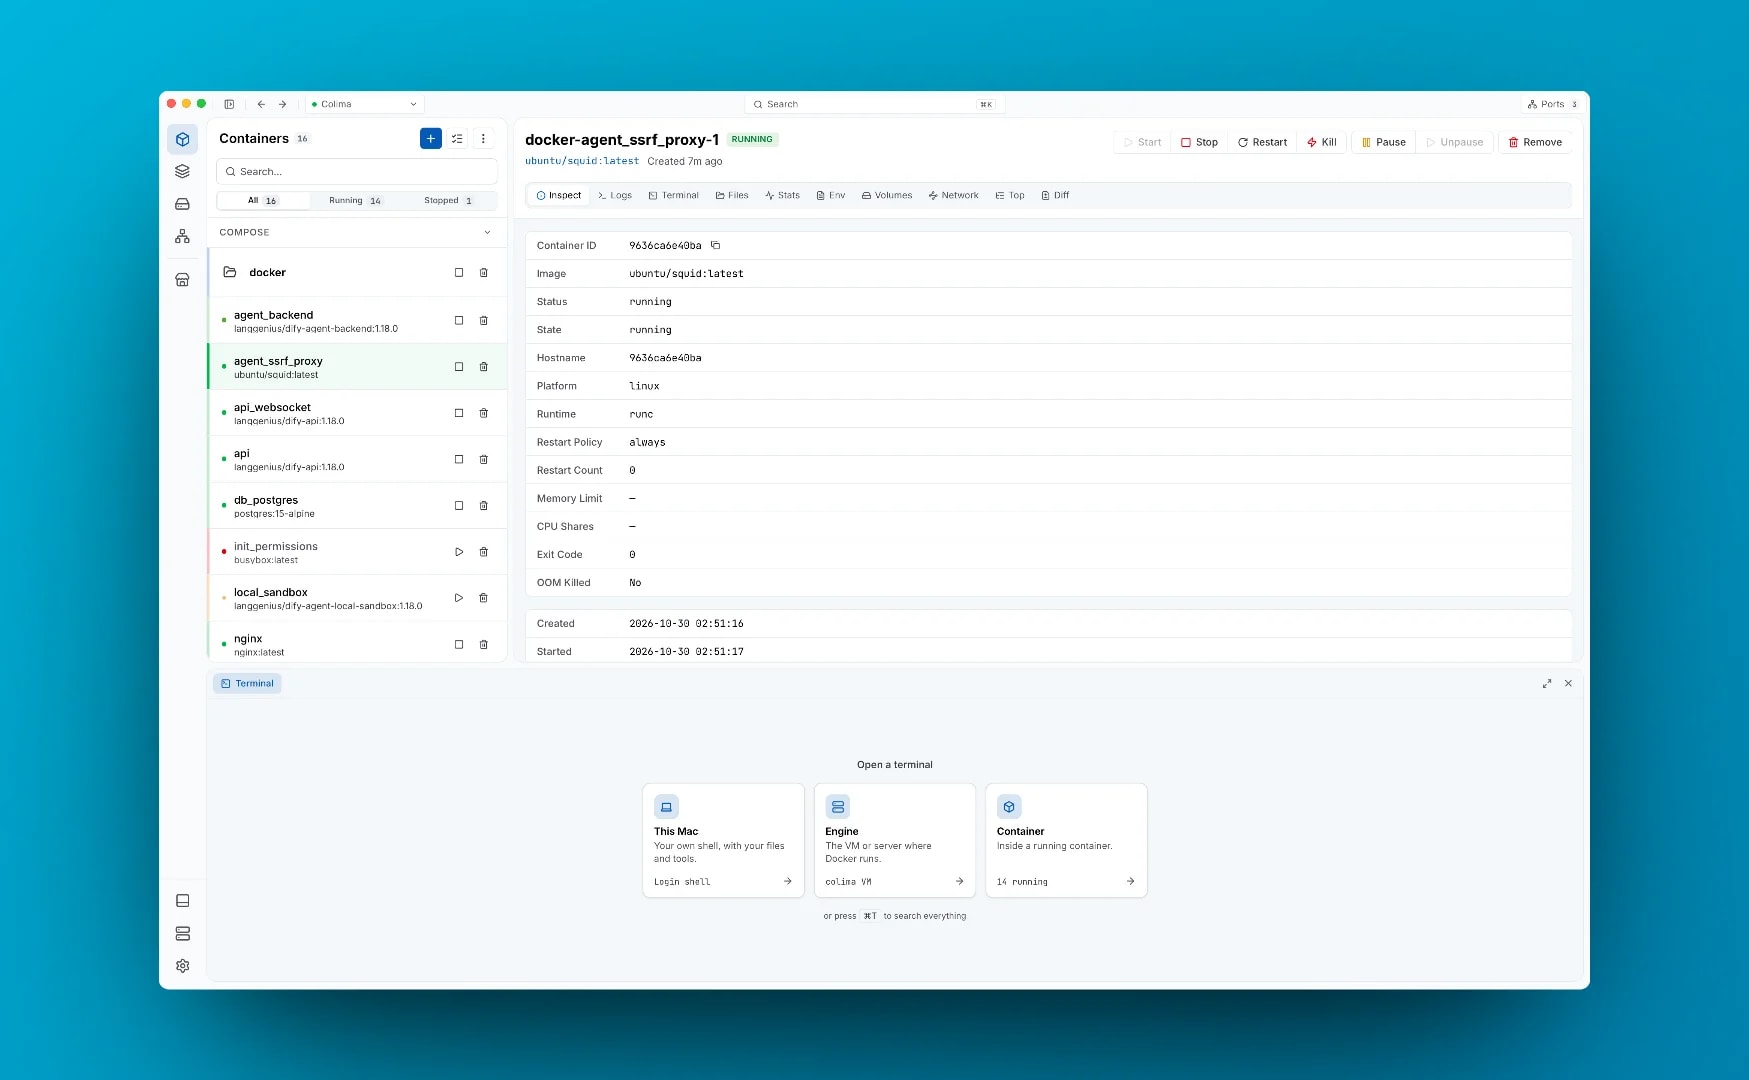Open the Containers sidebar icon

(x=182, y=139)
